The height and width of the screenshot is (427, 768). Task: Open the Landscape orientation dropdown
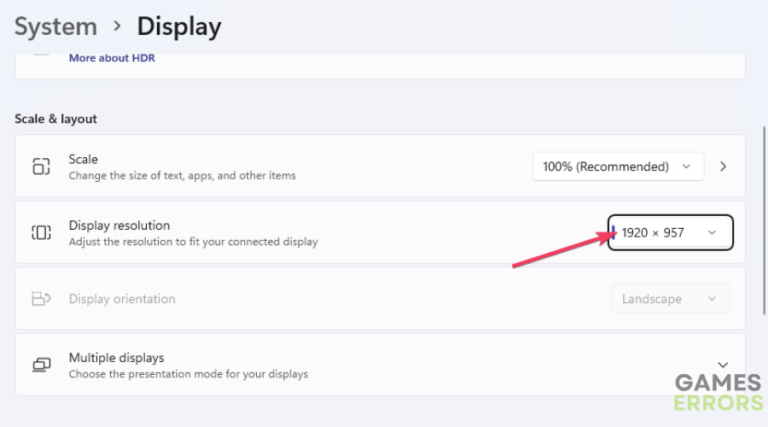(x=670, y=299)
